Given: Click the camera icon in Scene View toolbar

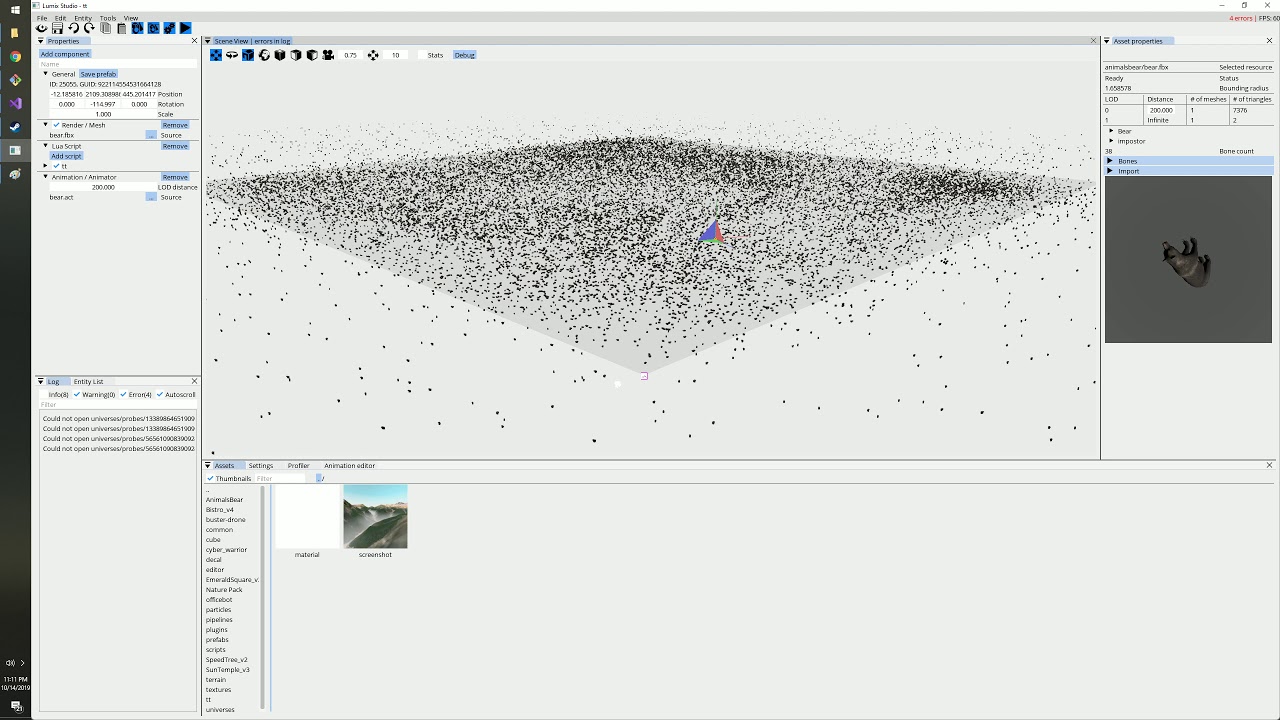Looking at the screenshot, I should tap(328, 55).
